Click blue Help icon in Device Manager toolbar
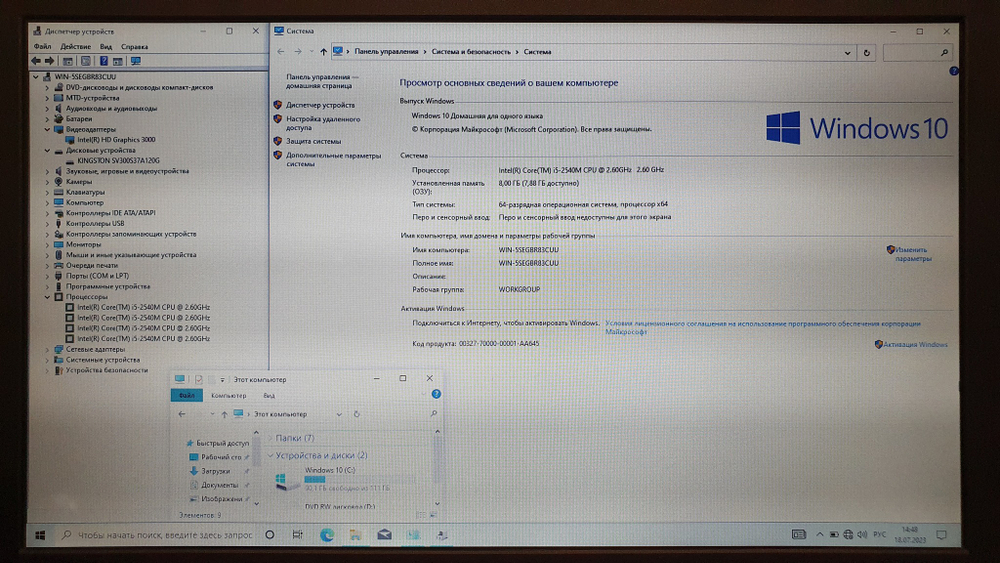Image resolution: width=1000 pixels, height=563 pixels. click(x=103, y=61)
